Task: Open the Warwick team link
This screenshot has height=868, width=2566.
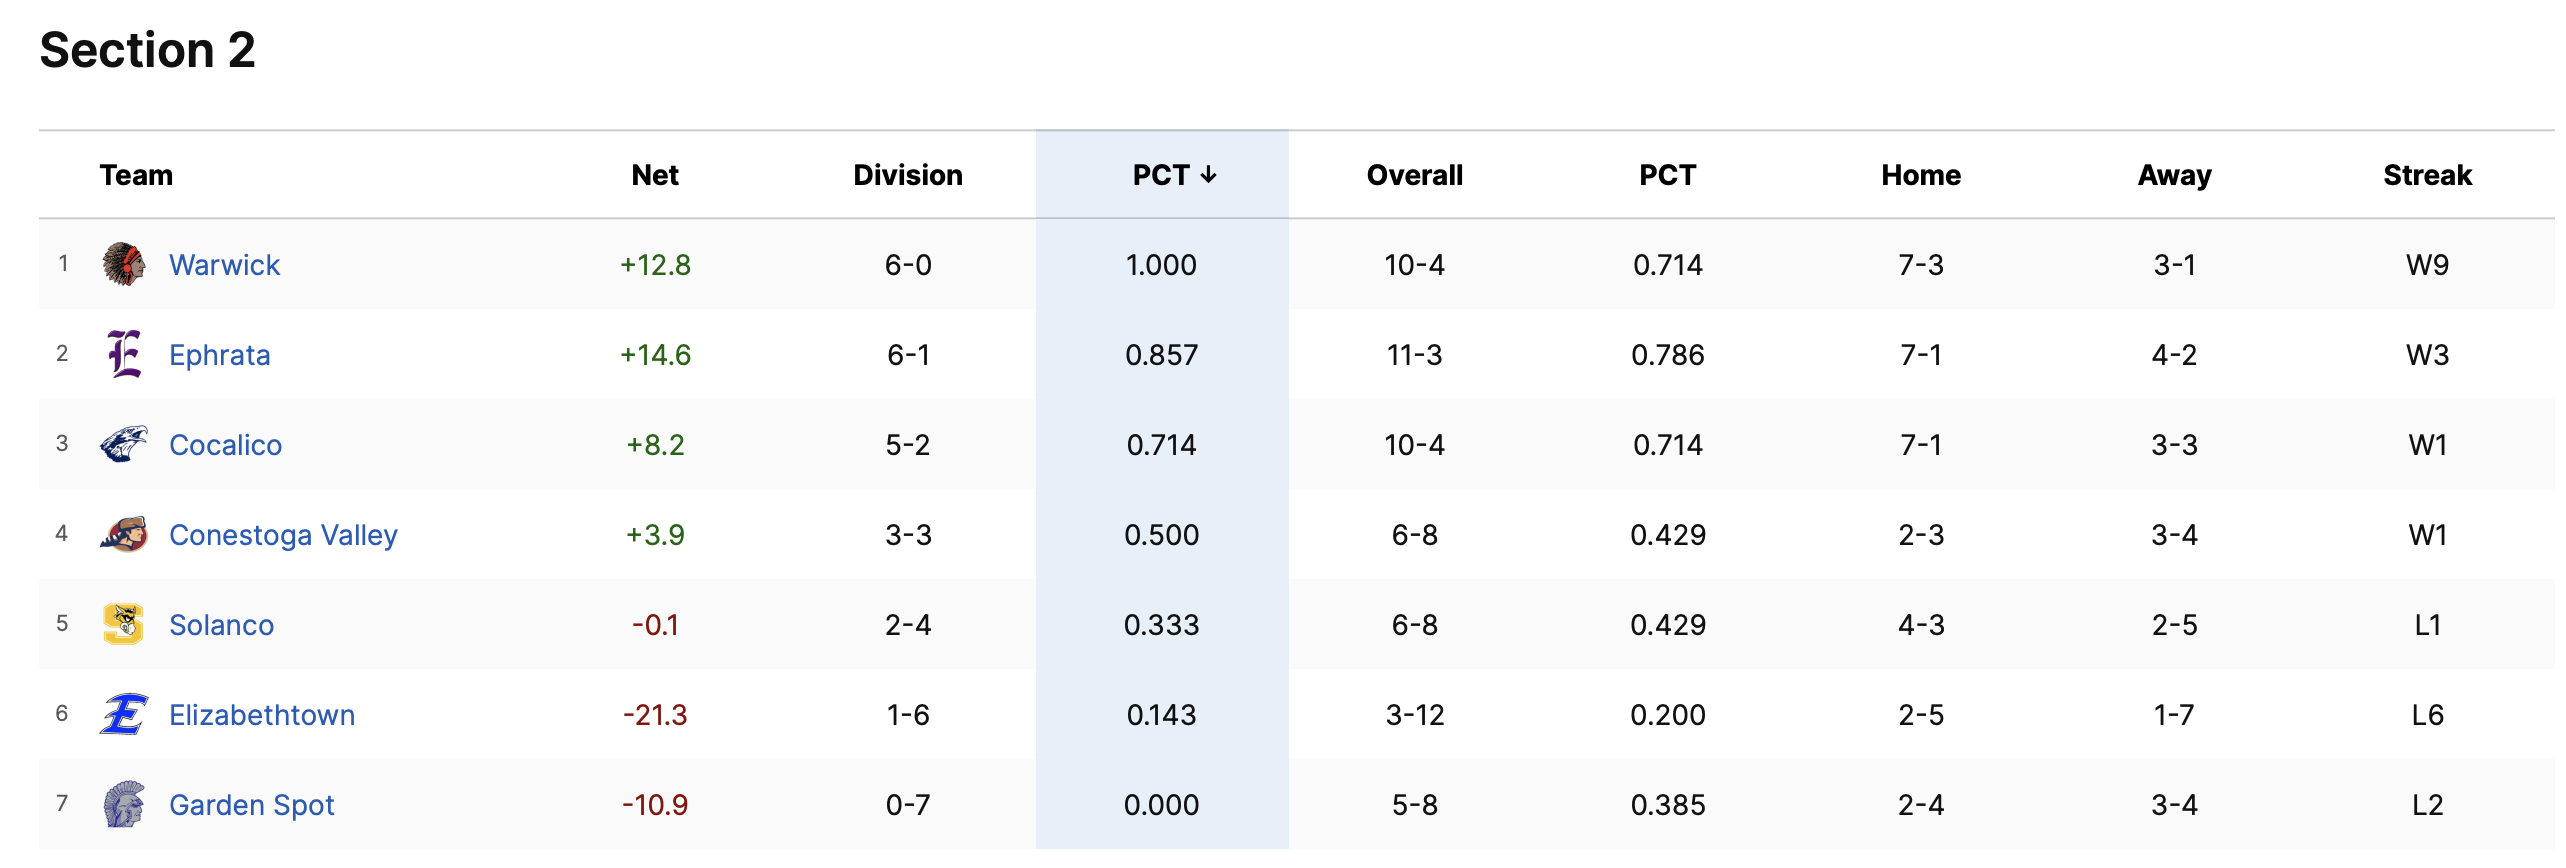Action: (x=224, y=265)
